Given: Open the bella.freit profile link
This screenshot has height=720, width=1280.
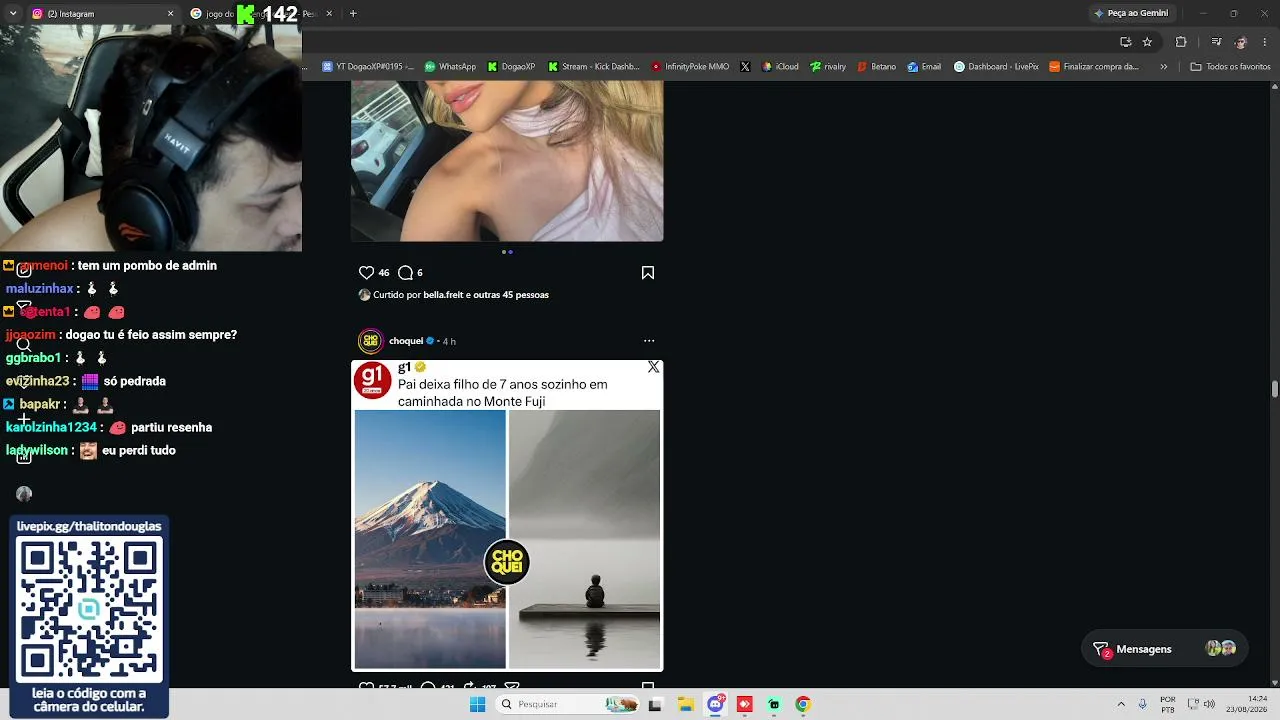Looking at the screenshot, I should pos(443,295).
